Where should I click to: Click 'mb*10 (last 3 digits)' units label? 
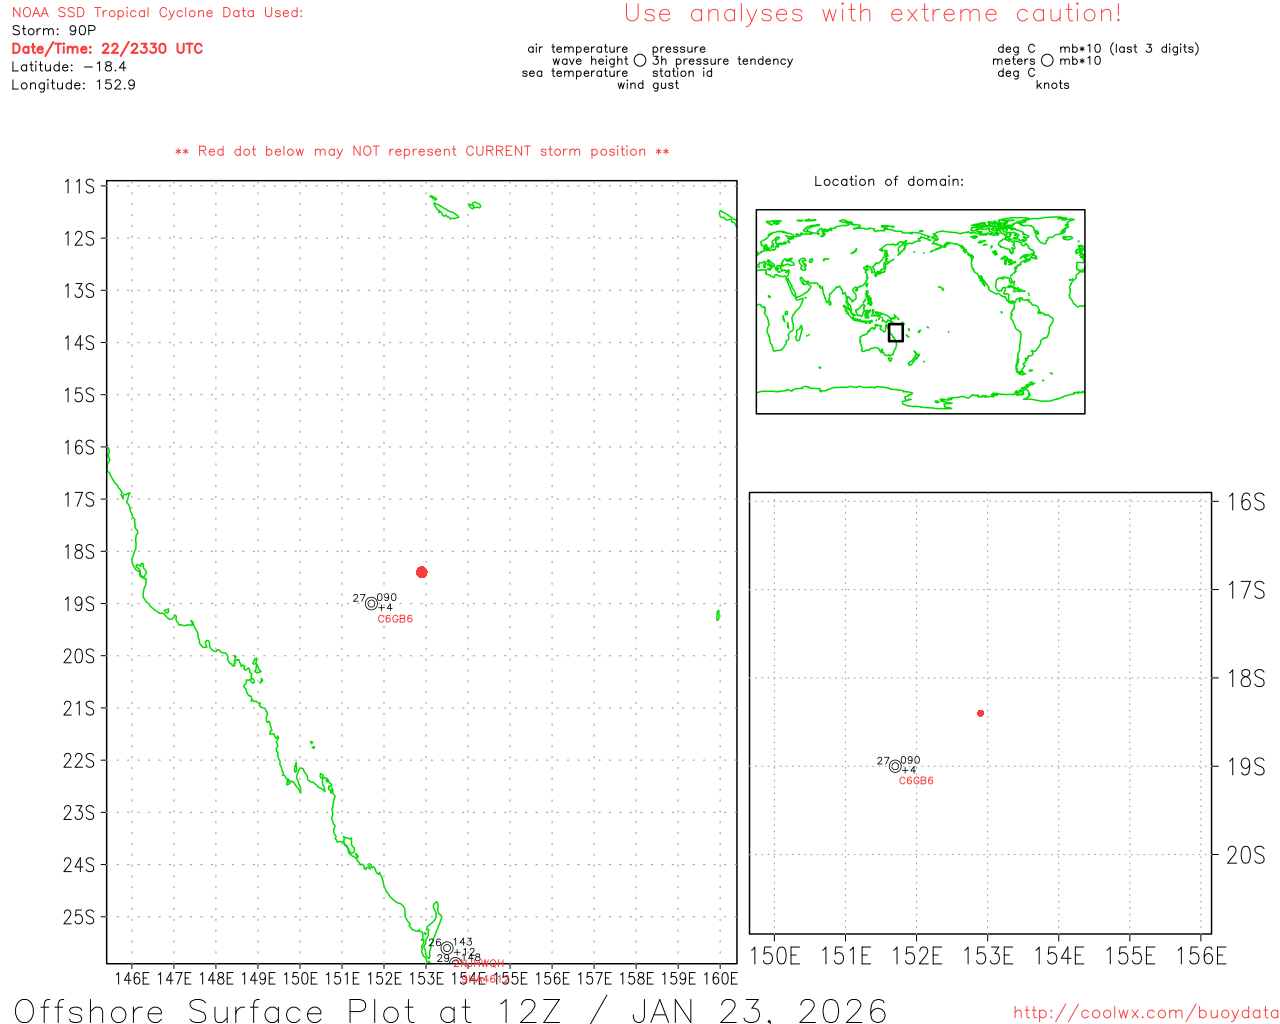pyautogui.click(x=1129, y=48)
